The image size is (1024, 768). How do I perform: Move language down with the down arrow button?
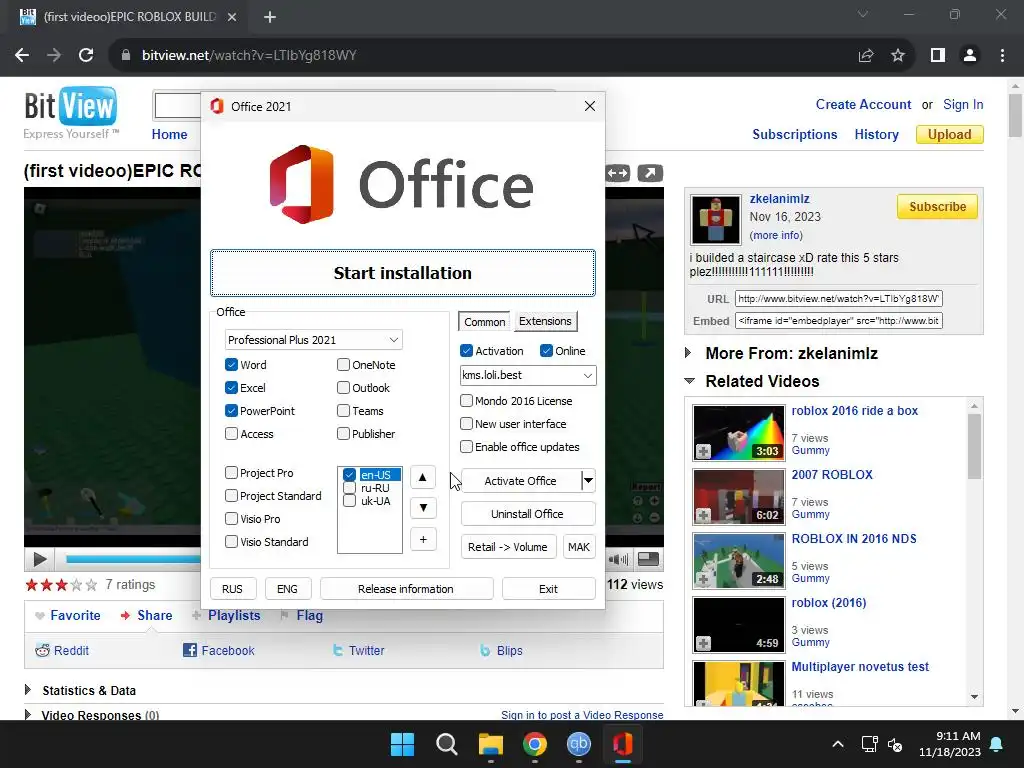pos(423,507)
